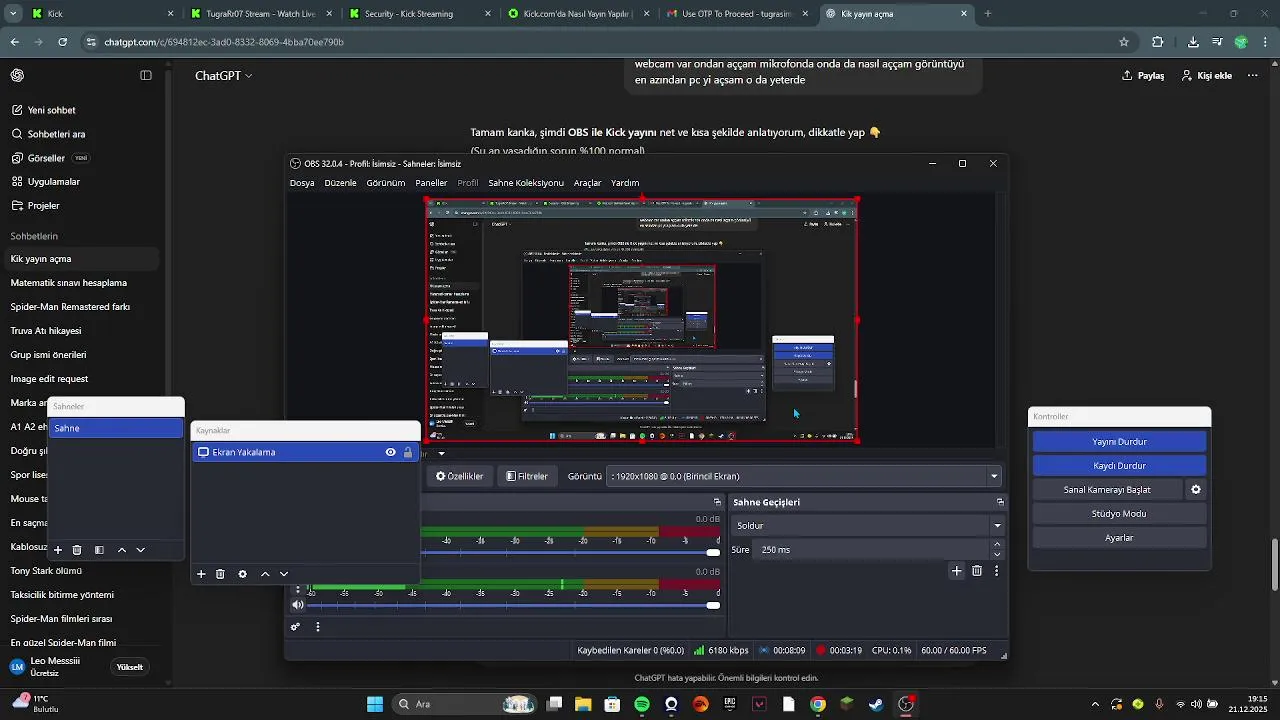Open Özellikler for selected source
The image size is (1280, 720).
click(460, 476)
